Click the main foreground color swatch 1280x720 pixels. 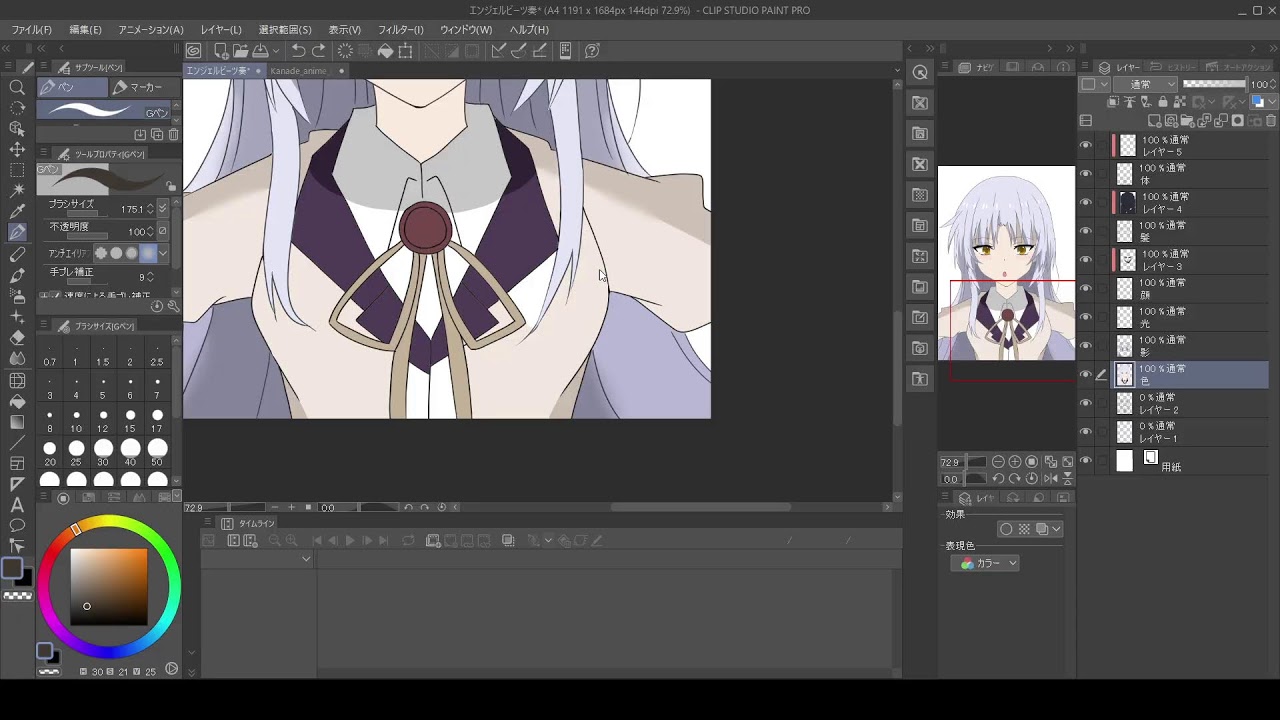pyautogui.click(x=11, y=568)
